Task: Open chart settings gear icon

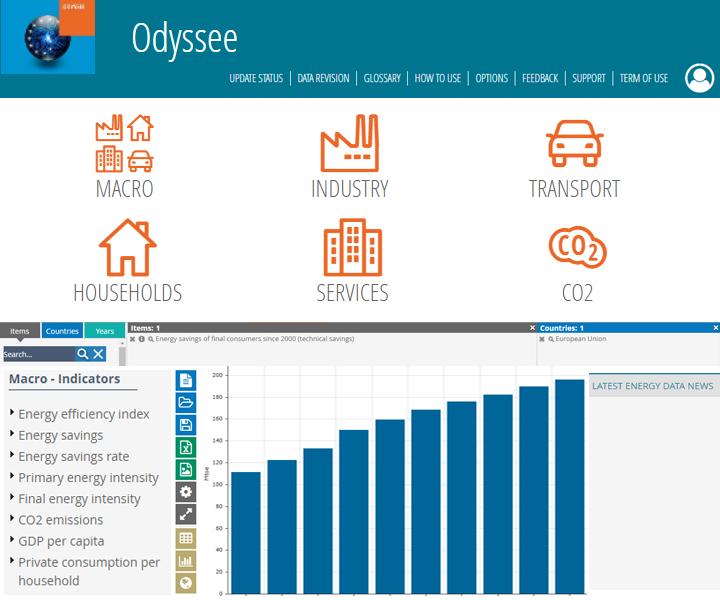Action: (186, 492)
